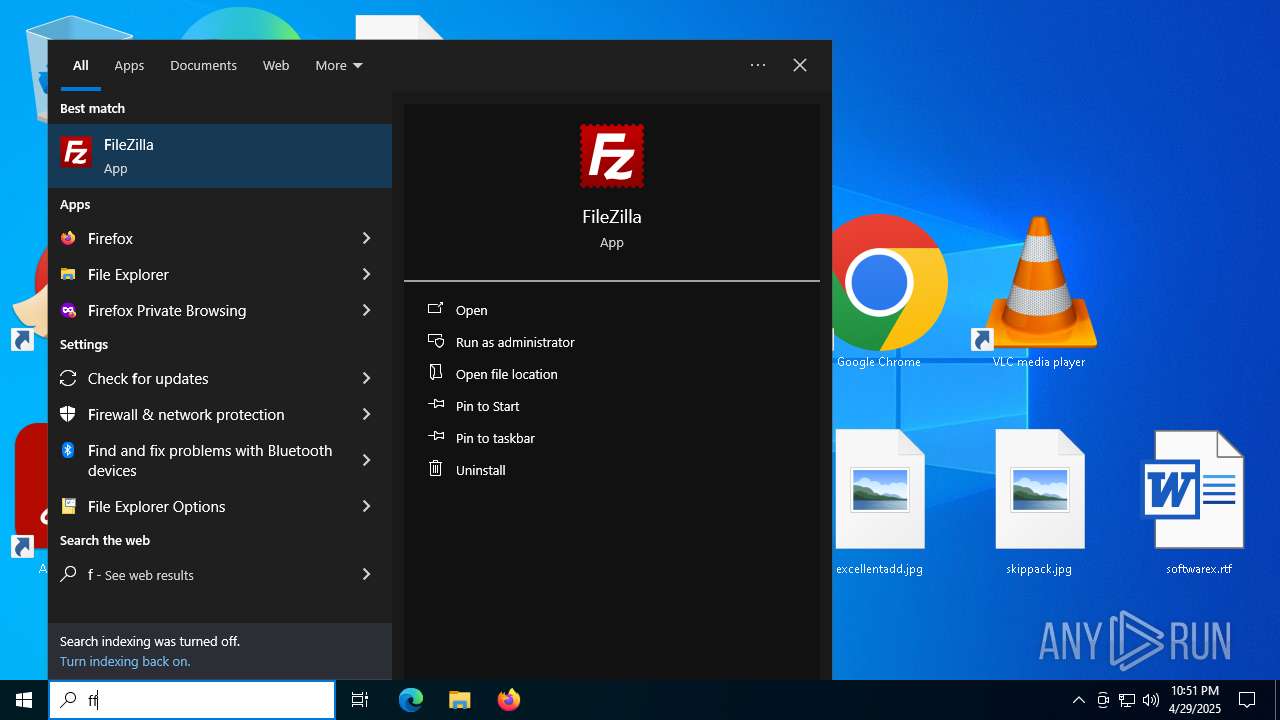Select excellentadd.jpg file on desktop
The width and height of the screenshot is (1280, 720).
(x=879, y=502)
